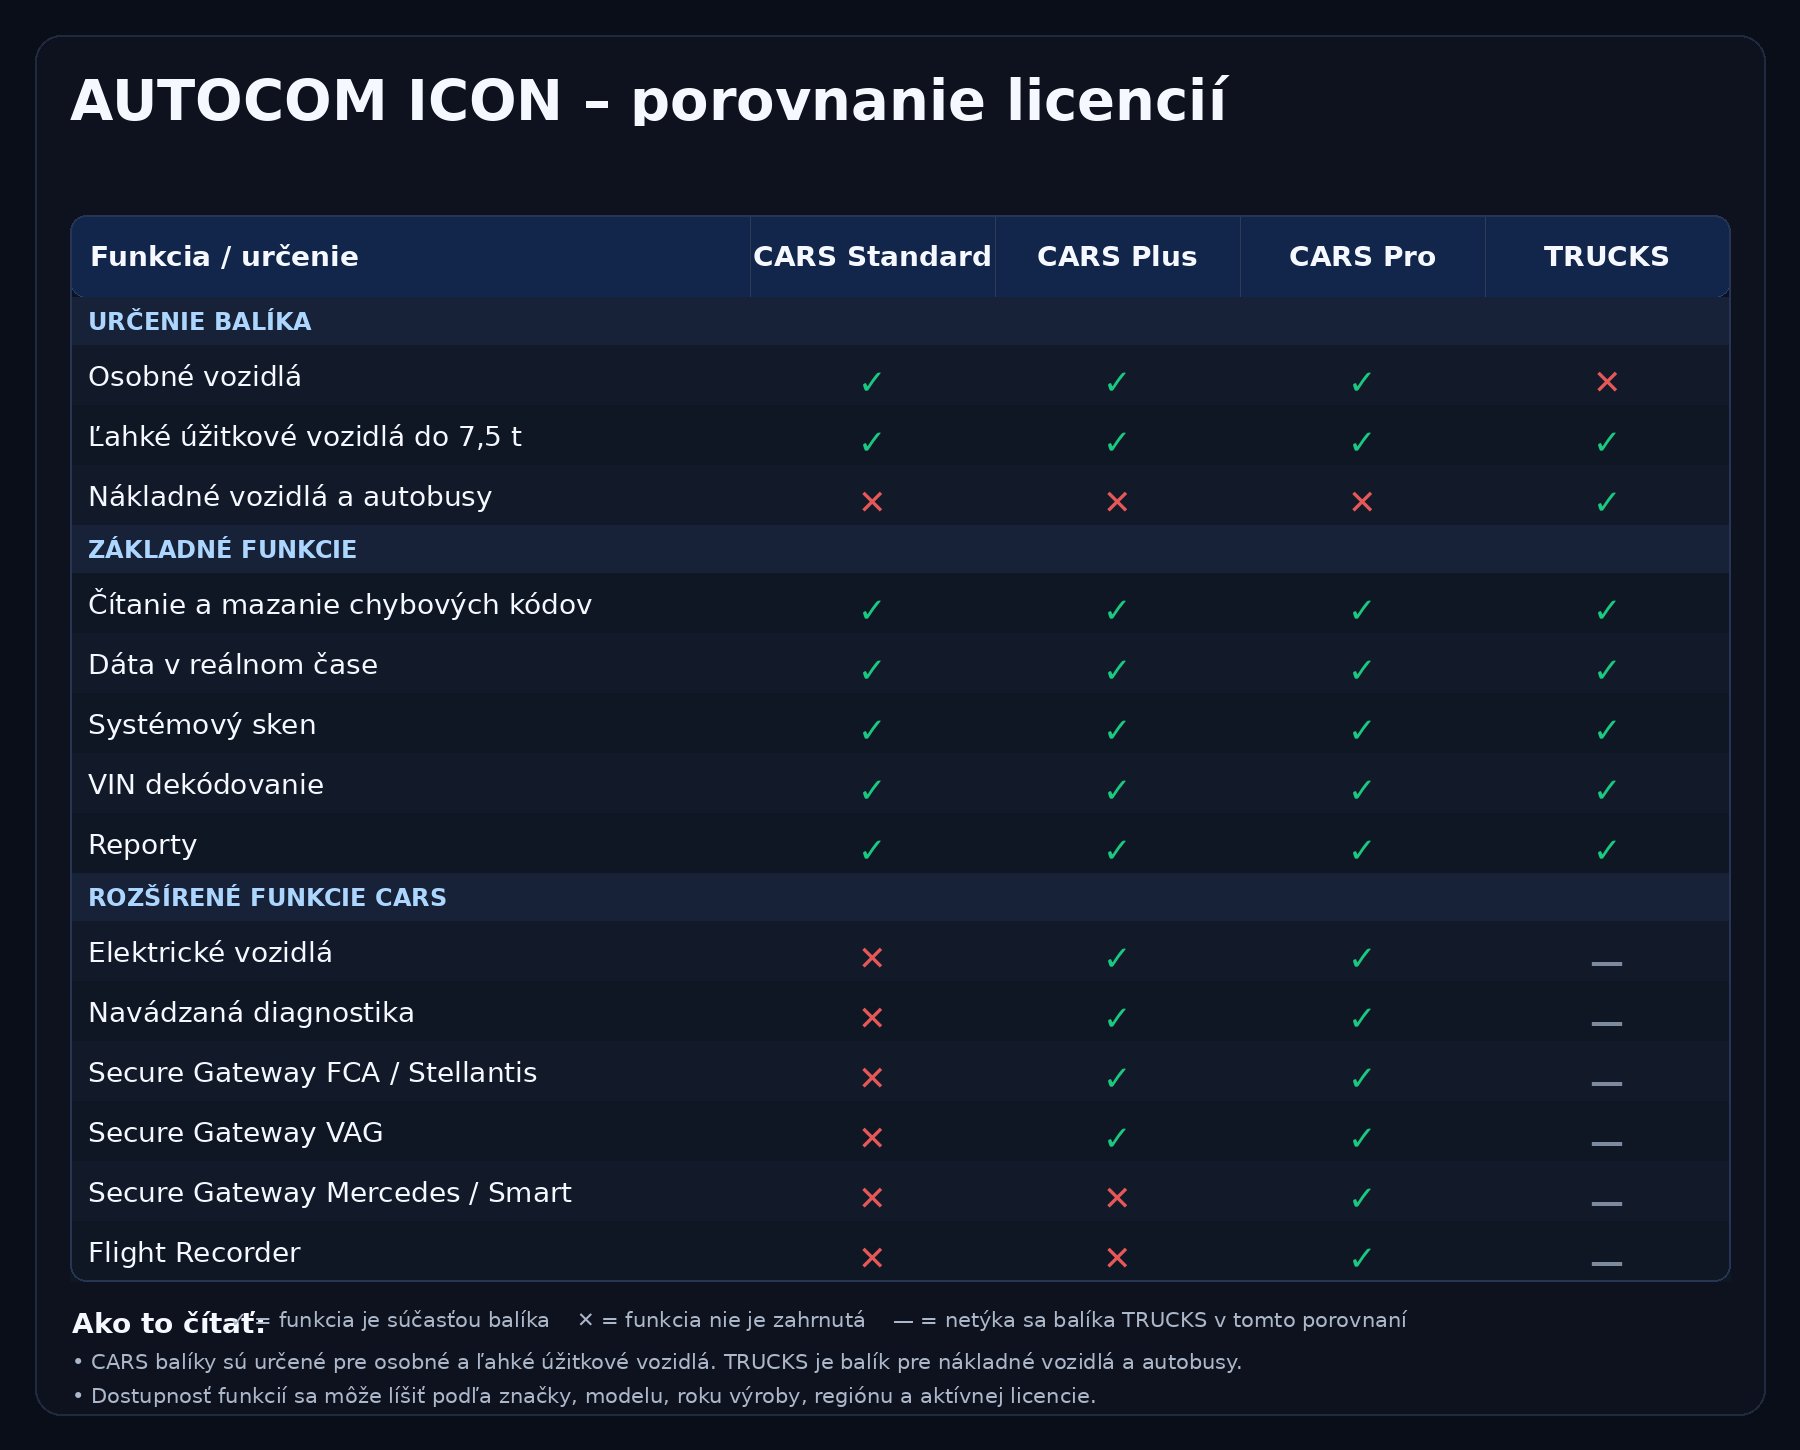Viewport: 1800px width, 1450px height.
Task: Click the Funkcia / určenie header cell
Action: [224, 257]
